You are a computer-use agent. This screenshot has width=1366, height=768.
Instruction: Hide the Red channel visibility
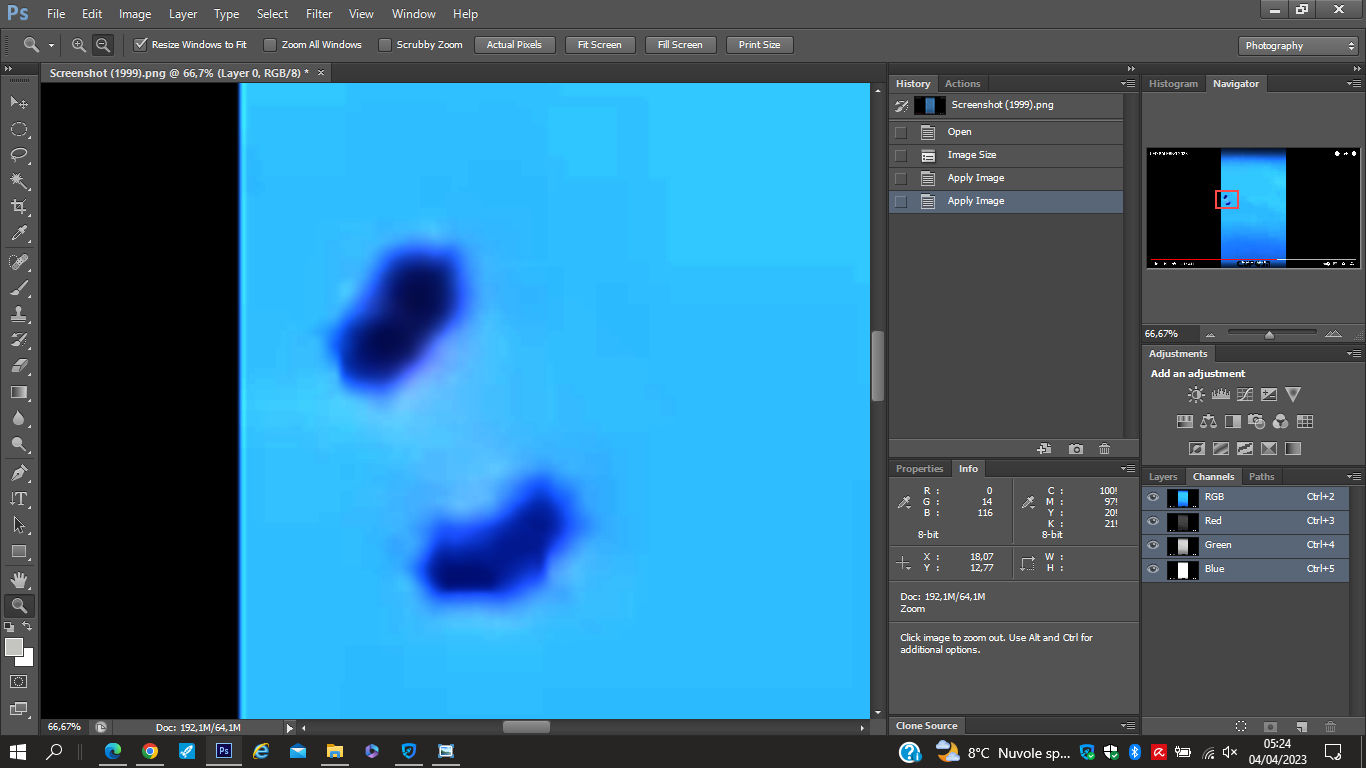1153,521
